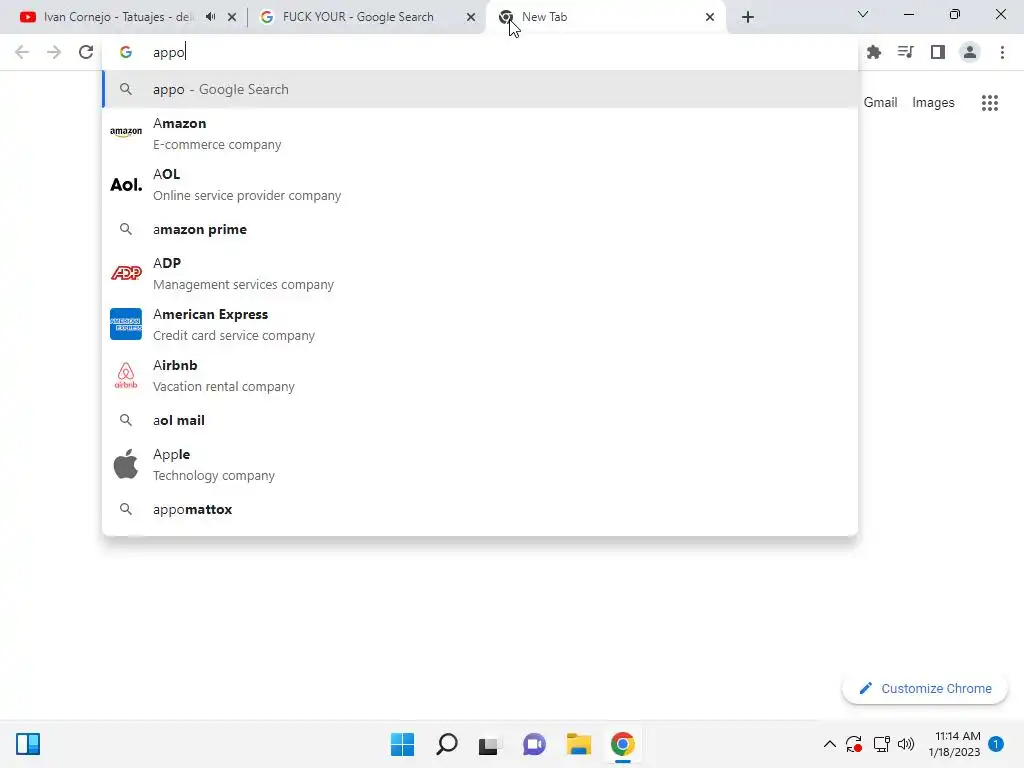This screenshot has height=768, width=1024.
Task: Close the New Tab tab
Action: point(710,18)
